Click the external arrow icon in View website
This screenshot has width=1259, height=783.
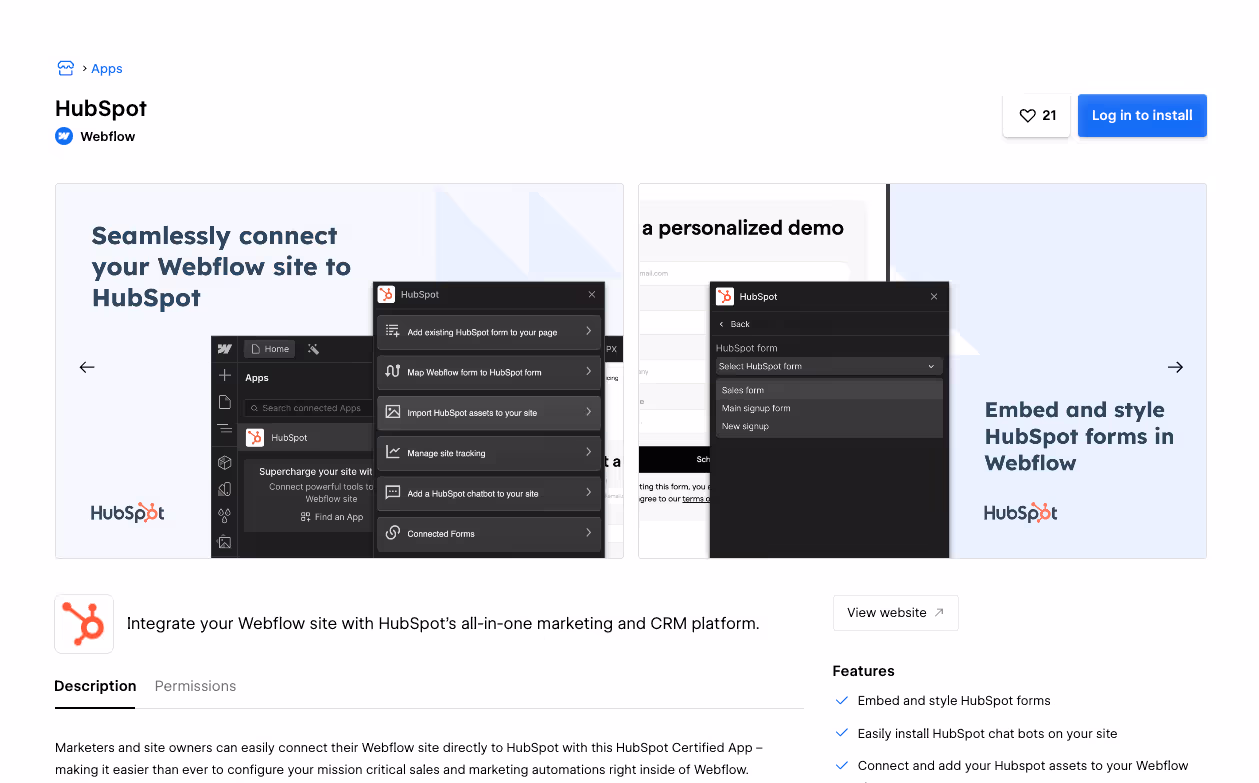point(939,613)
